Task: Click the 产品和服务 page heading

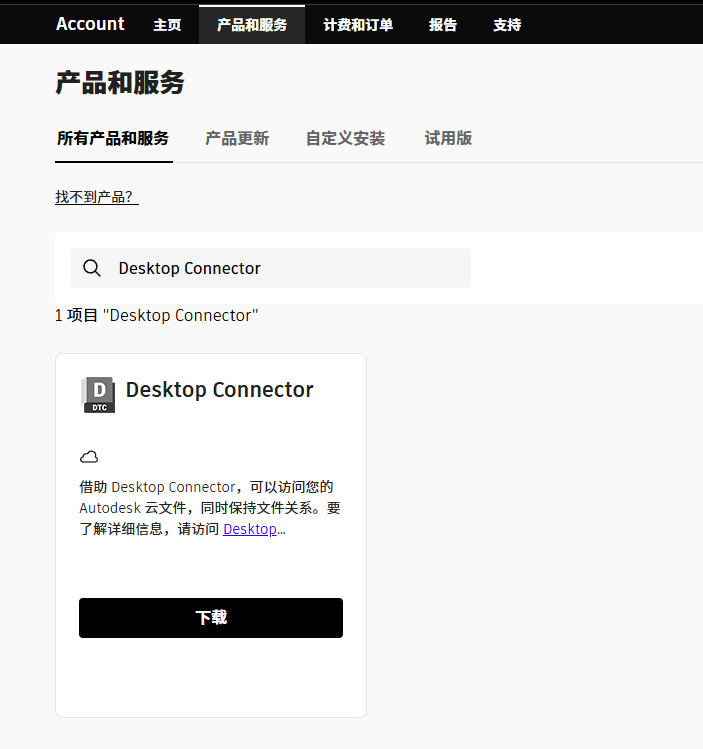Action: click(x=120, y=83)
